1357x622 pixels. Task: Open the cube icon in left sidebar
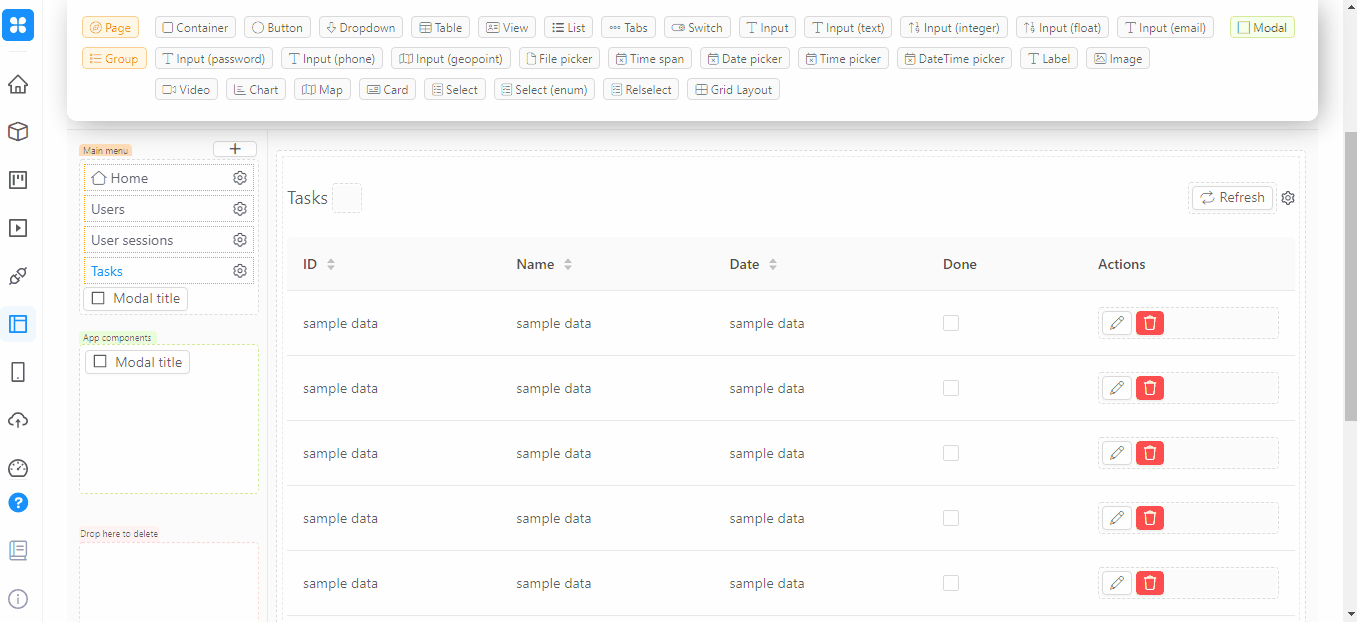click(x=18, y=132)
